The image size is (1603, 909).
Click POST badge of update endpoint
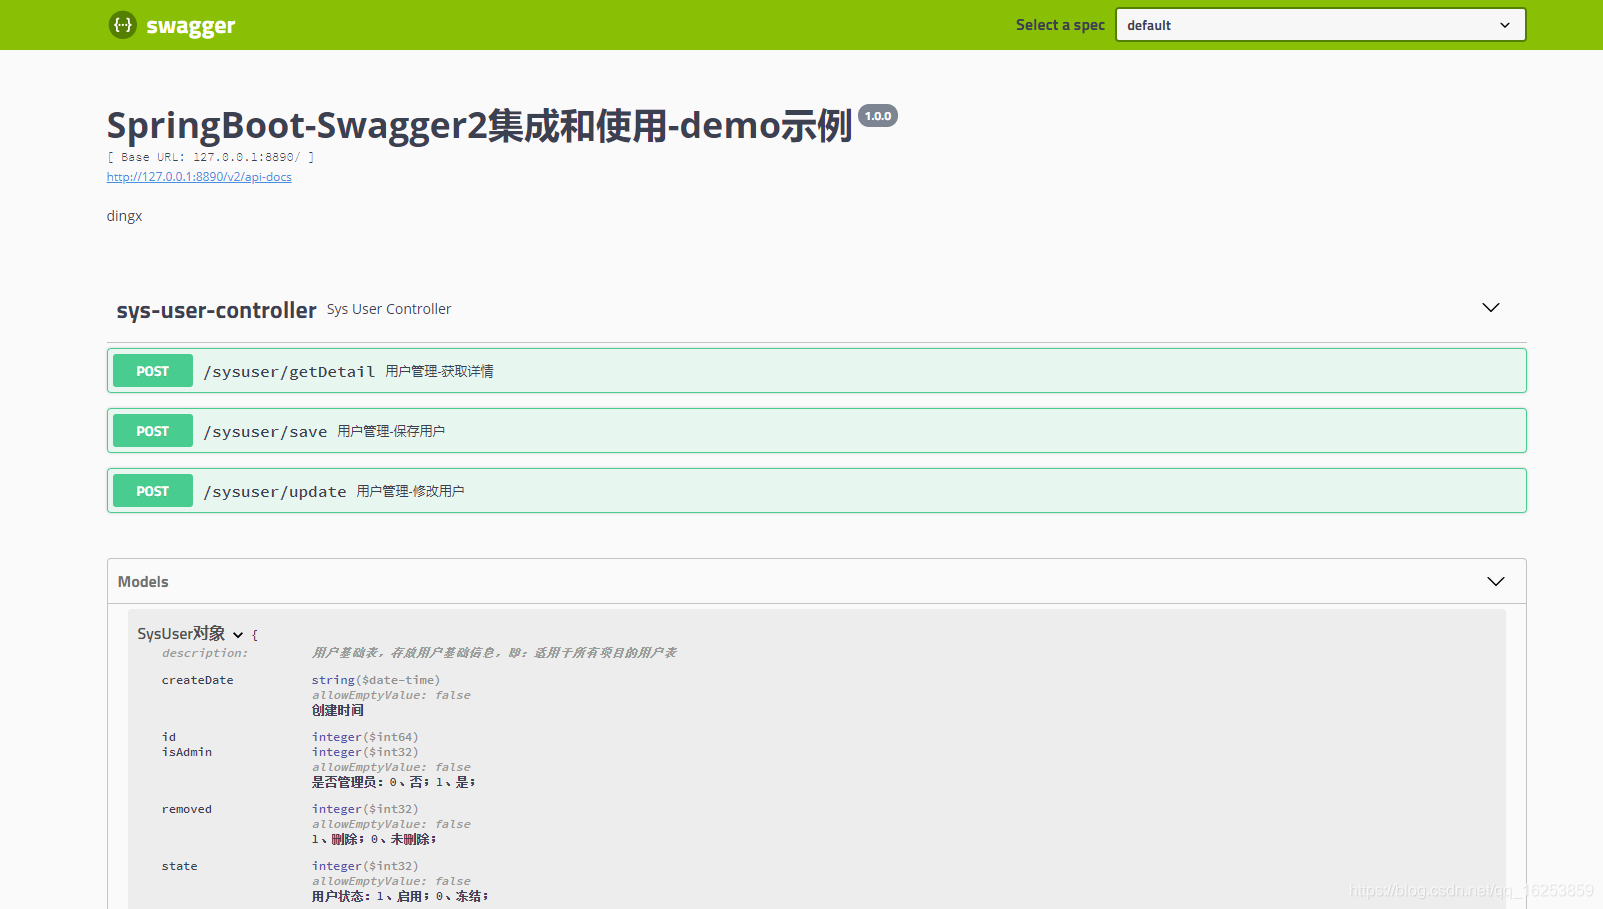pos(152,491)
